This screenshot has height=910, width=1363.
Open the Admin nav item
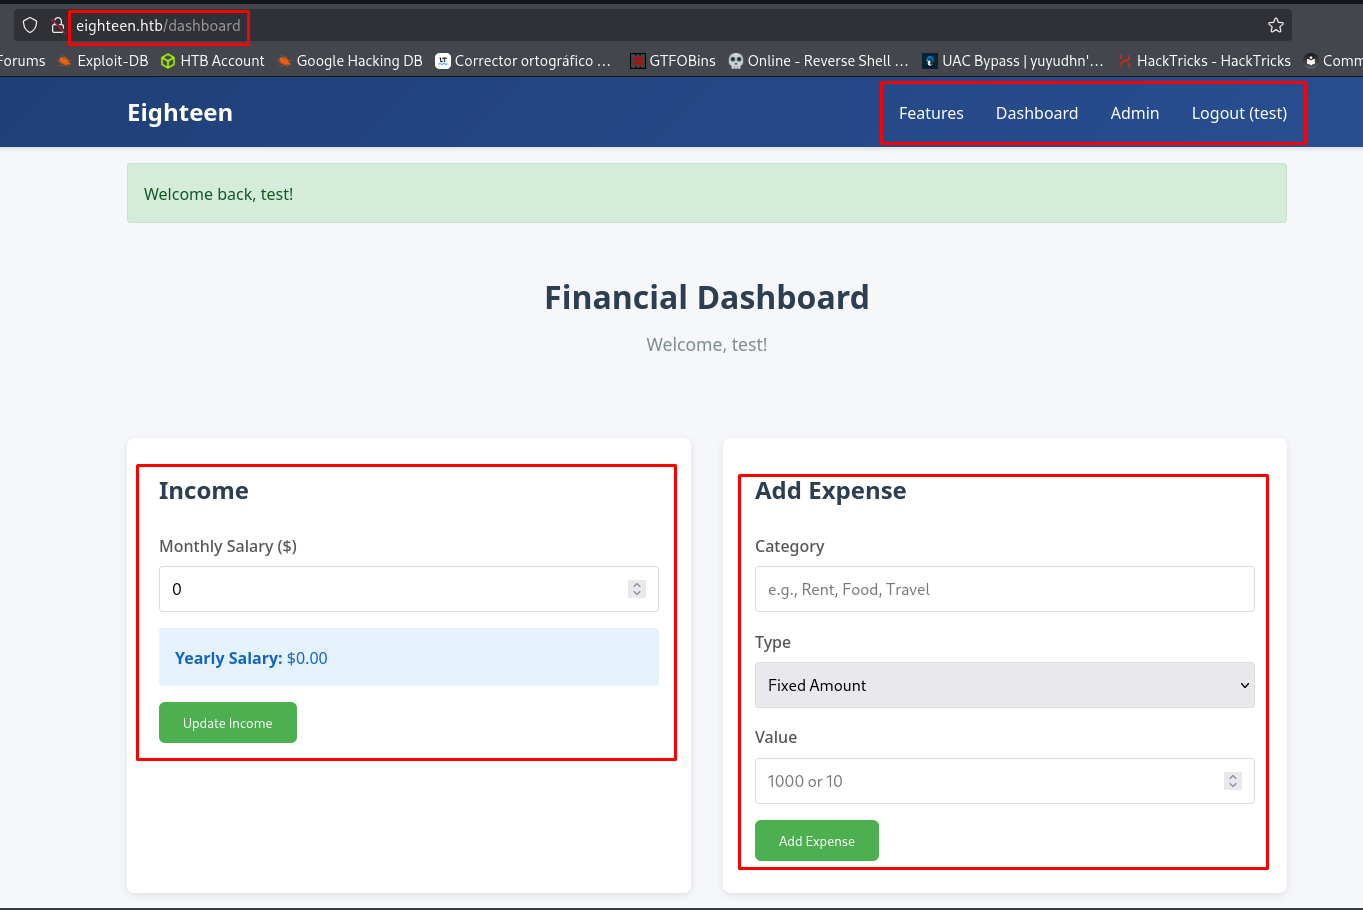(x=1134, y=113)
